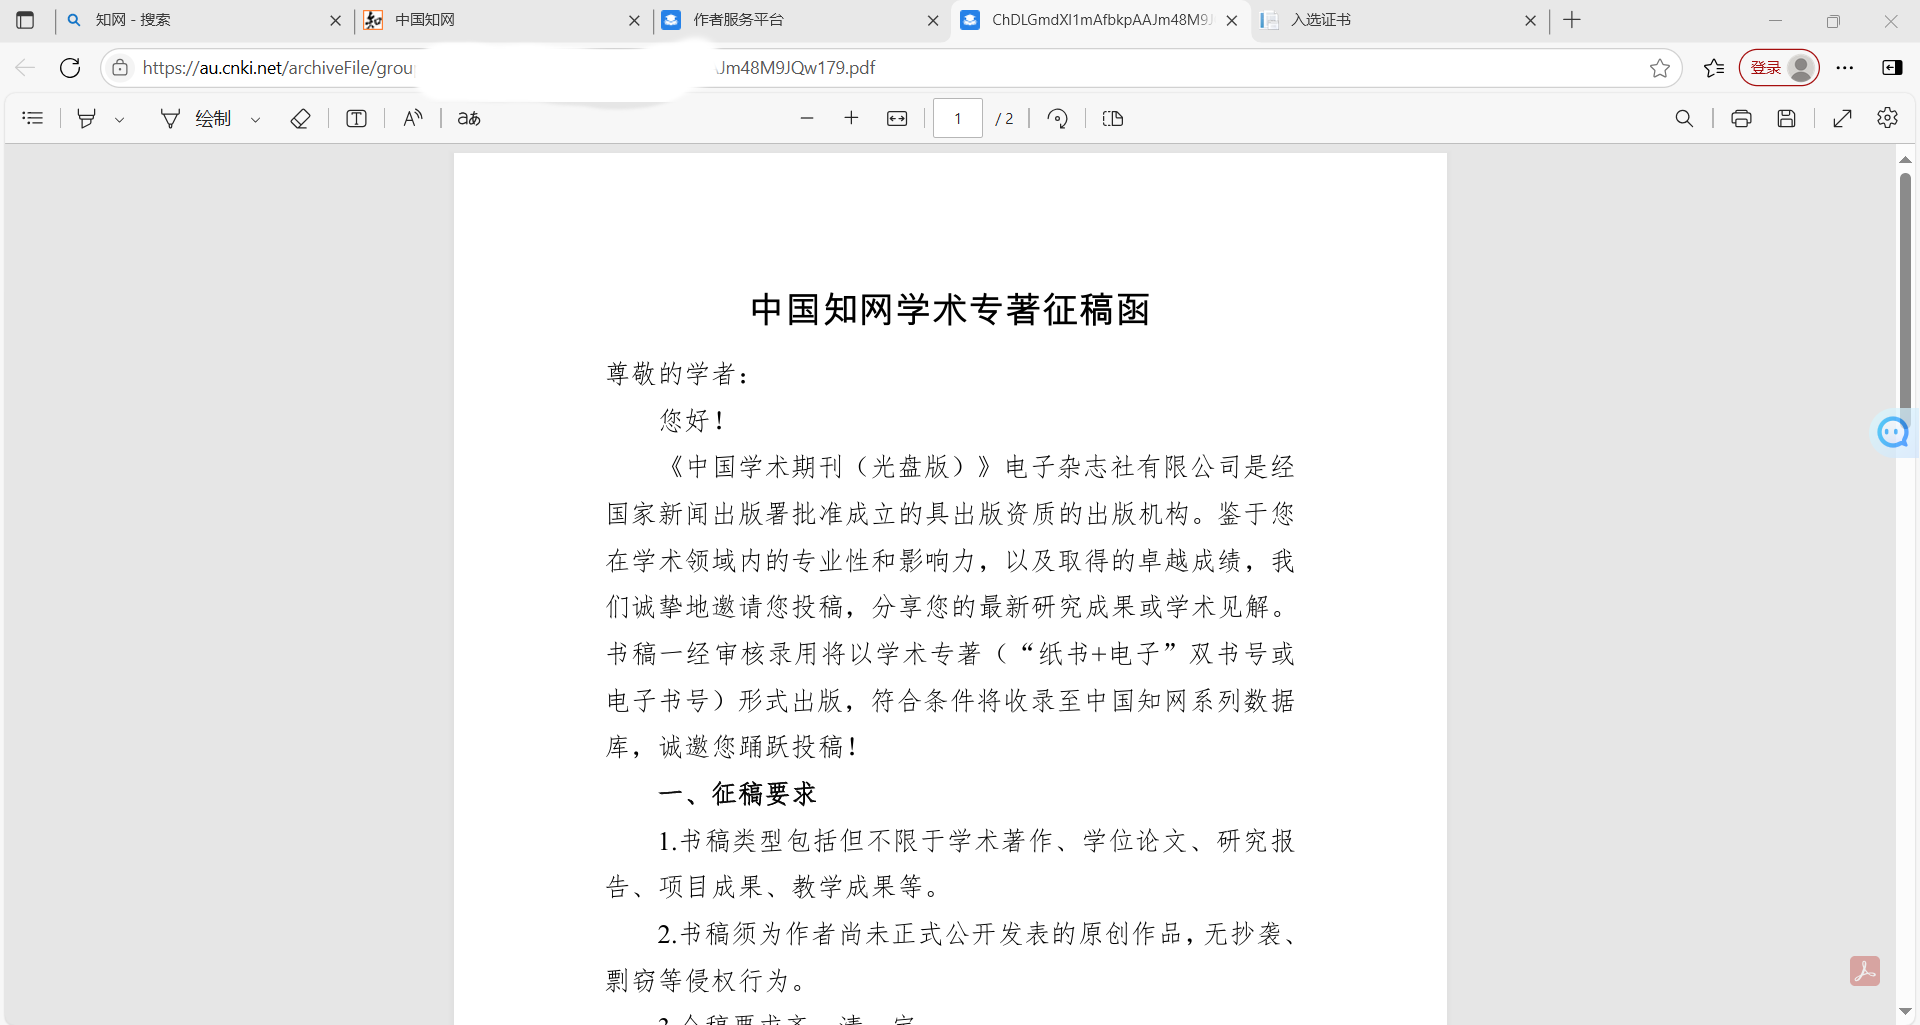
Task: Add this page to favorites star
Action: pyautogui.click(x=1660, y=67)
